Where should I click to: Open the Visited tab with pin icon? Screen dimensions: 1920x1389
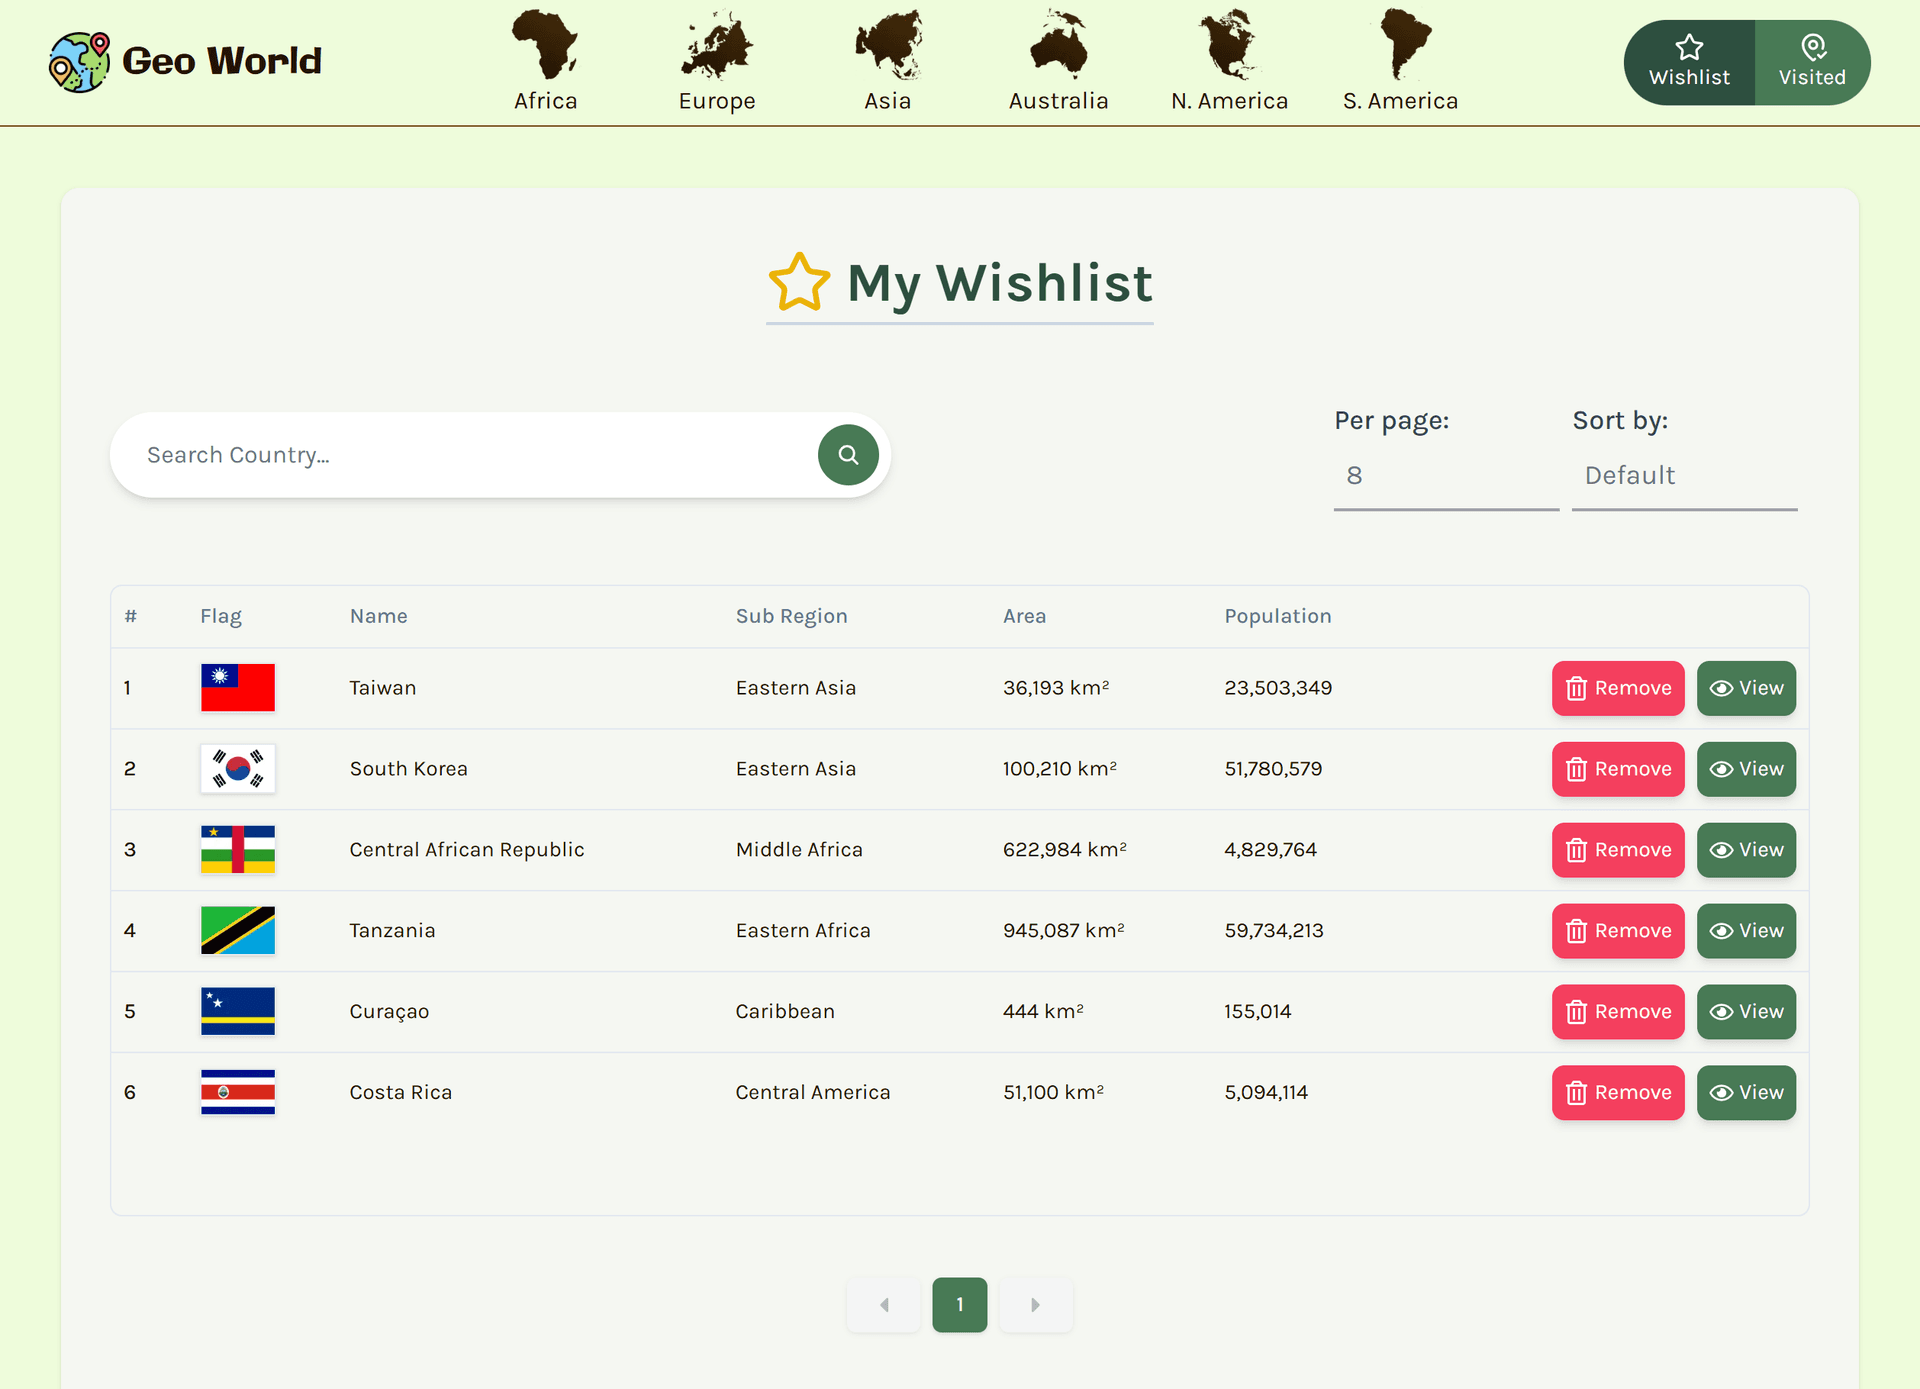(x=1812, y=62)
